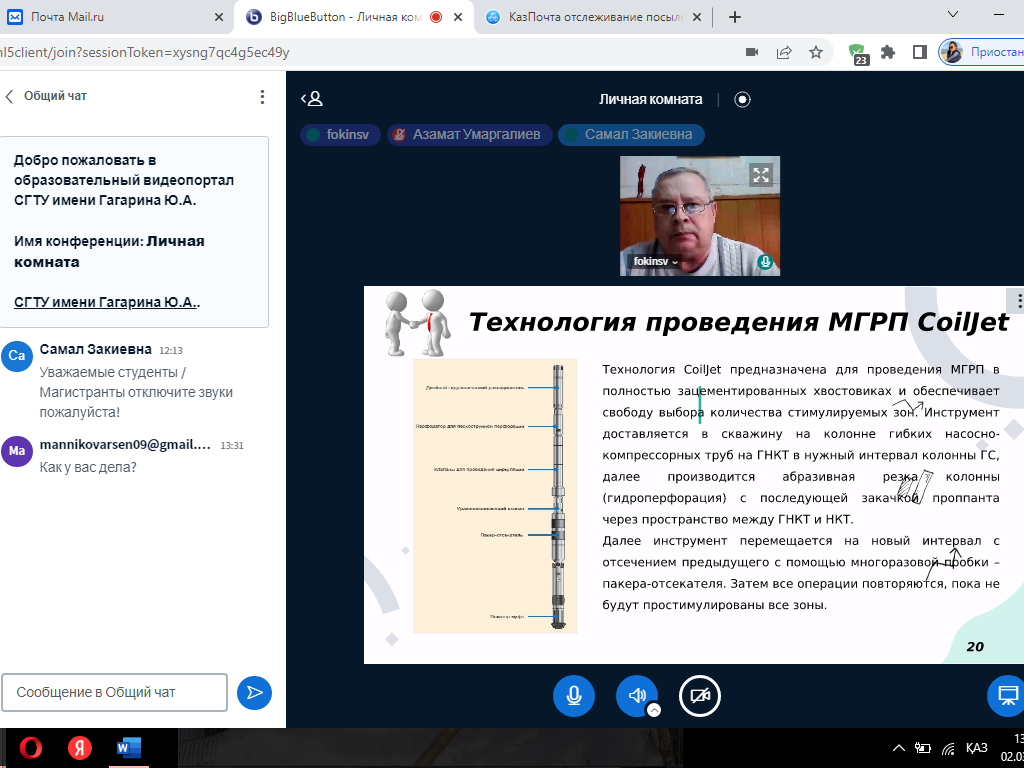Click the recording indicator next to Личная комната
Screen dimensions: 1024x768
pyautogui.click(x=742, y=99)
